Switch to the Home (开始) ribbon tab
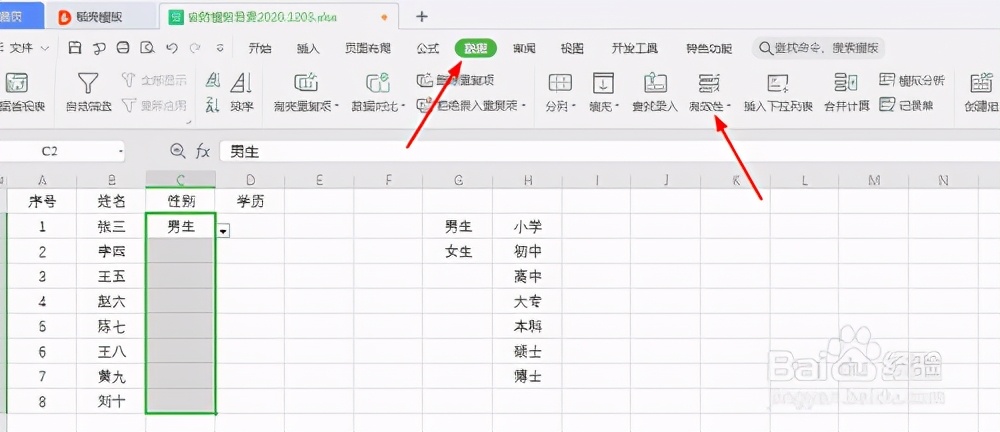Image resolution: width=1000 pixels, height=432 pixels. (x=260, y=48)
